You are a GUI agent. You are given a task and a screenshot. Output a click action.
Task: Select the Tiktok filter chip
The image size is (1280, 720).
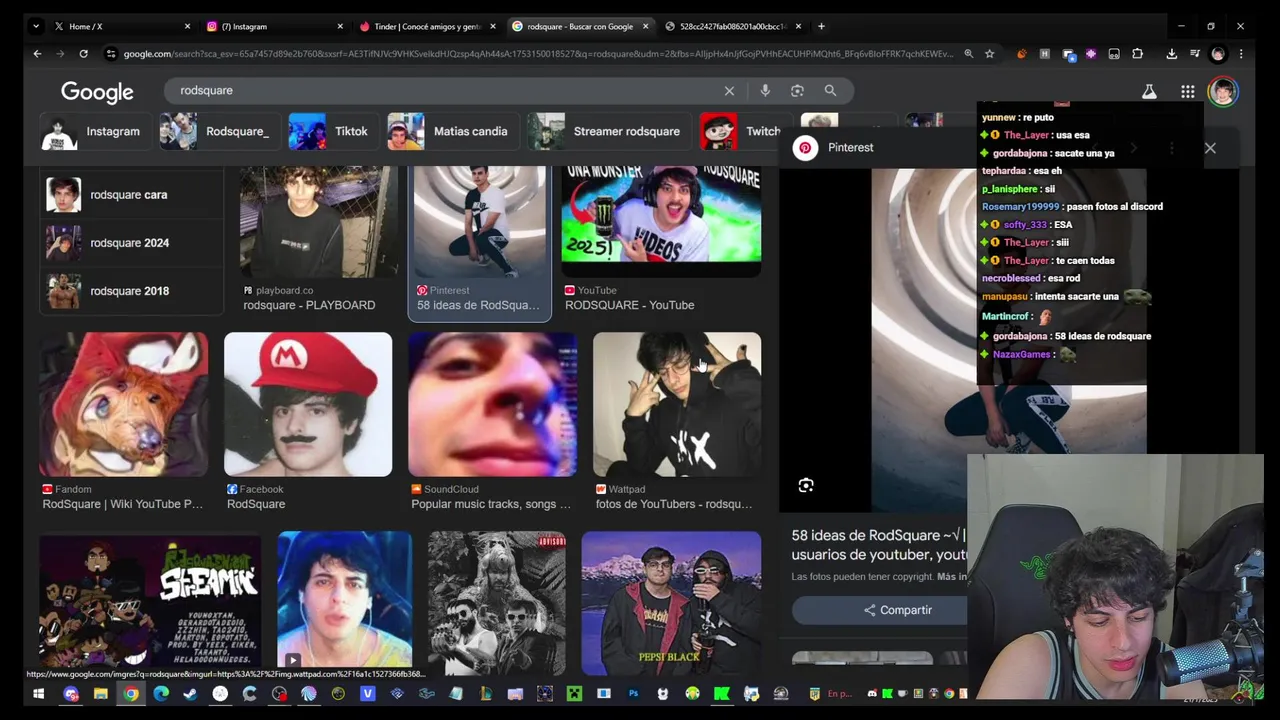331,132
